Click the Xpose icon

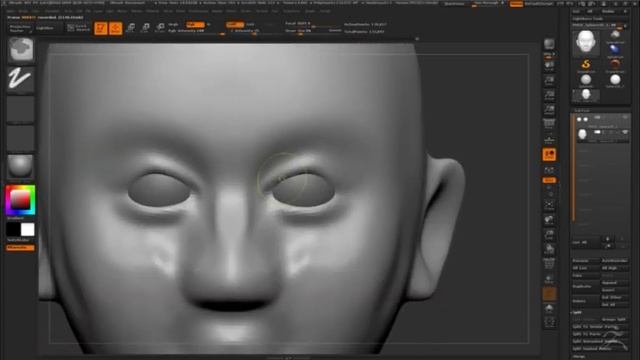[549, 323]
